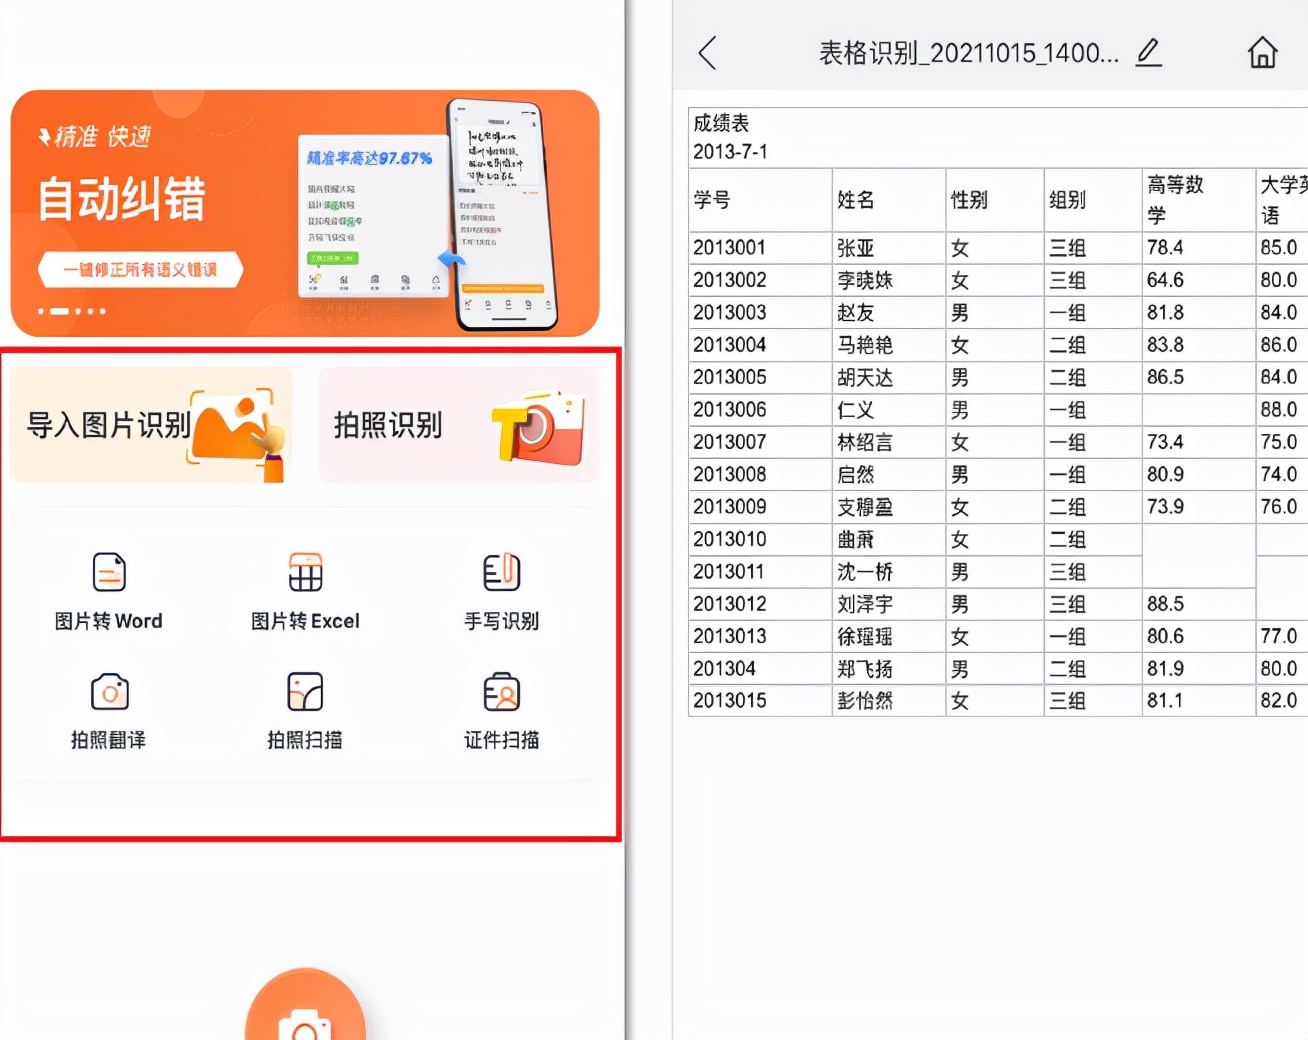Tap the 手写识别 handwriting recognition icon

click(x=501, y=572)
